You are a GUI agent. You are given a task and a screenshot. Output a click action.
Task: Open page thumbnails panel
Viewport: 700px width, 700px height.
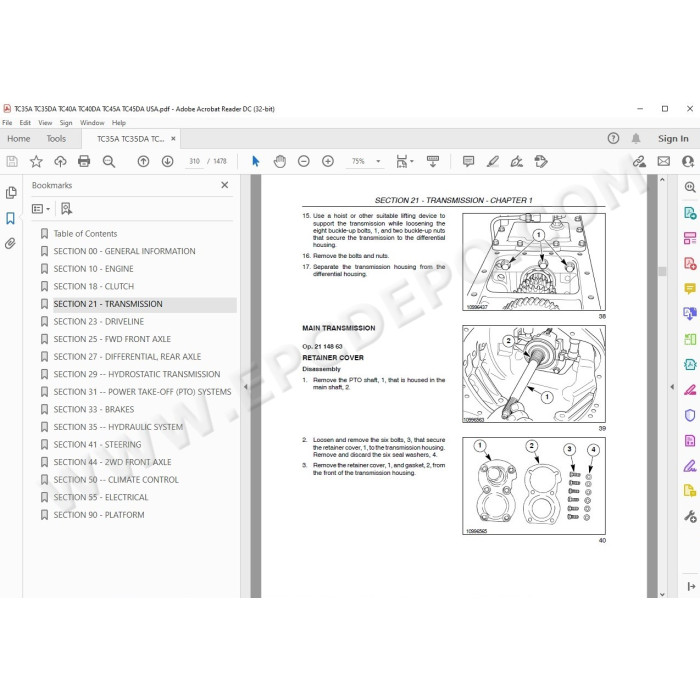point(11,192)
